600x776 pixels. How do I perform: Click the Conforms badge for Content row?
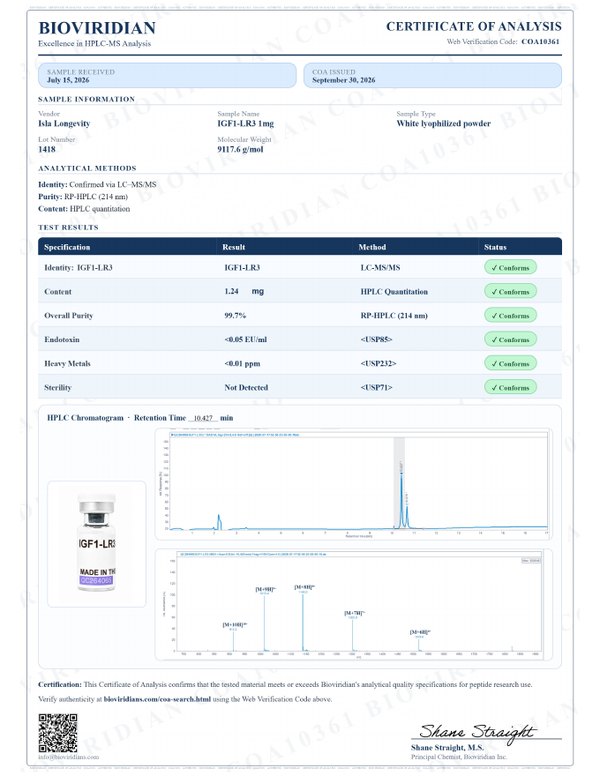(x=510, y=291)
